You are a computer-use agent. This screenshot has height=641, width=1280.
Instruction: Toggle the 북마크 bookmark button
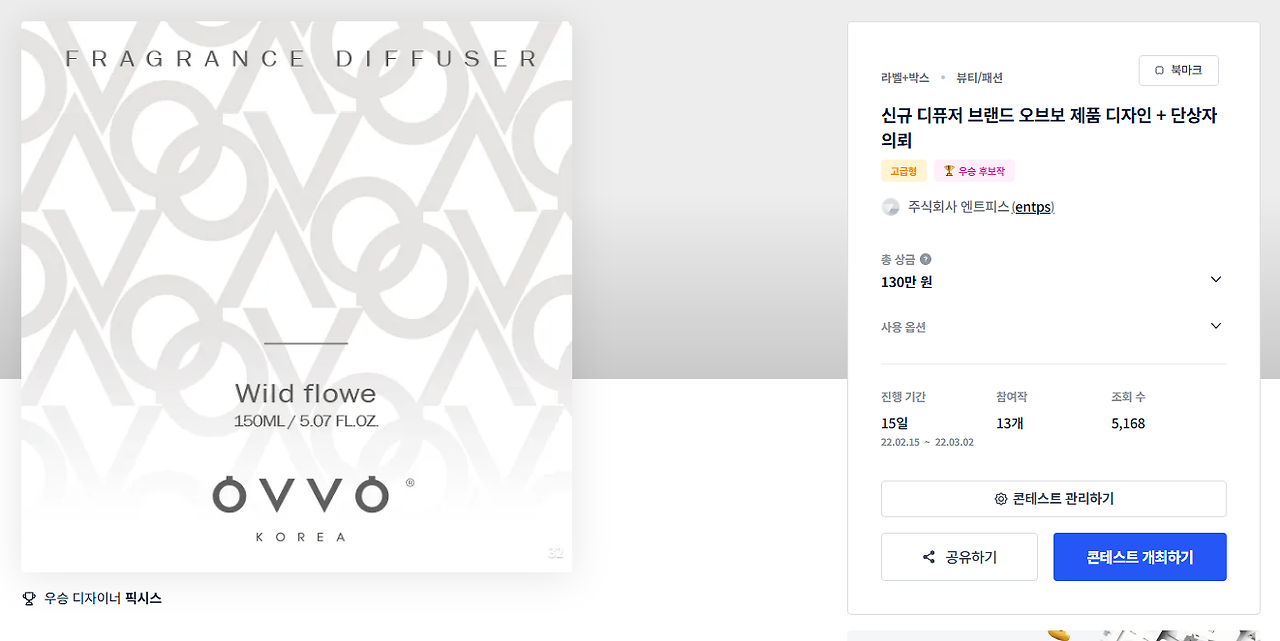(1179, 71)
